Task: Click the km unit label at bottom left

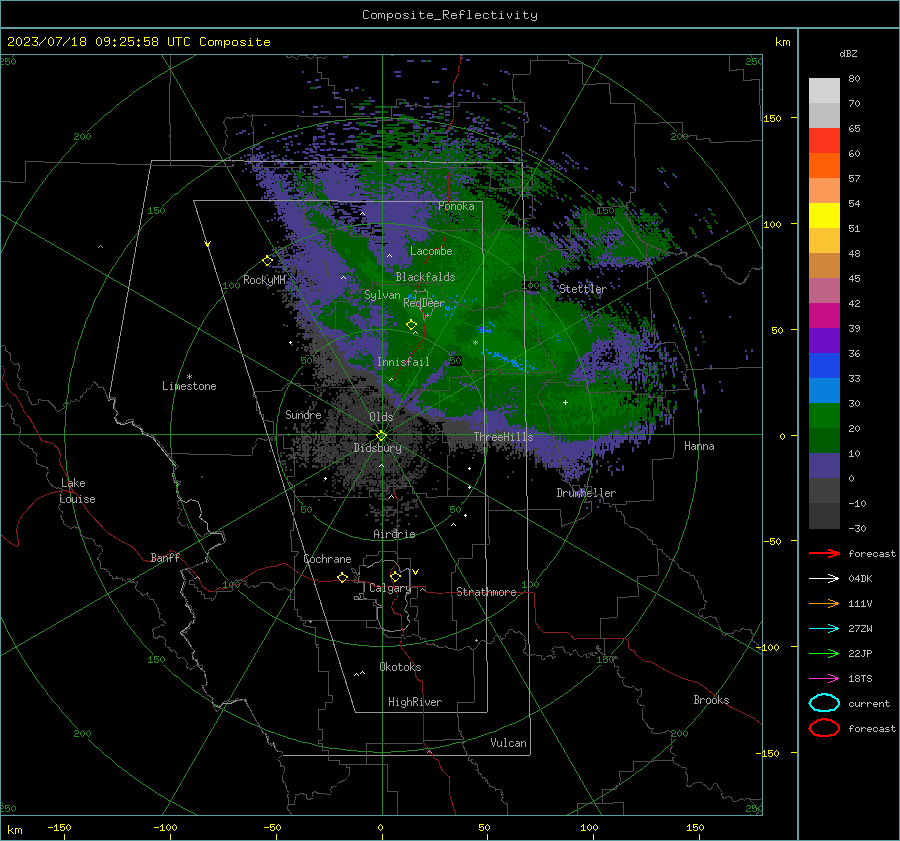Action: (15, 830)
